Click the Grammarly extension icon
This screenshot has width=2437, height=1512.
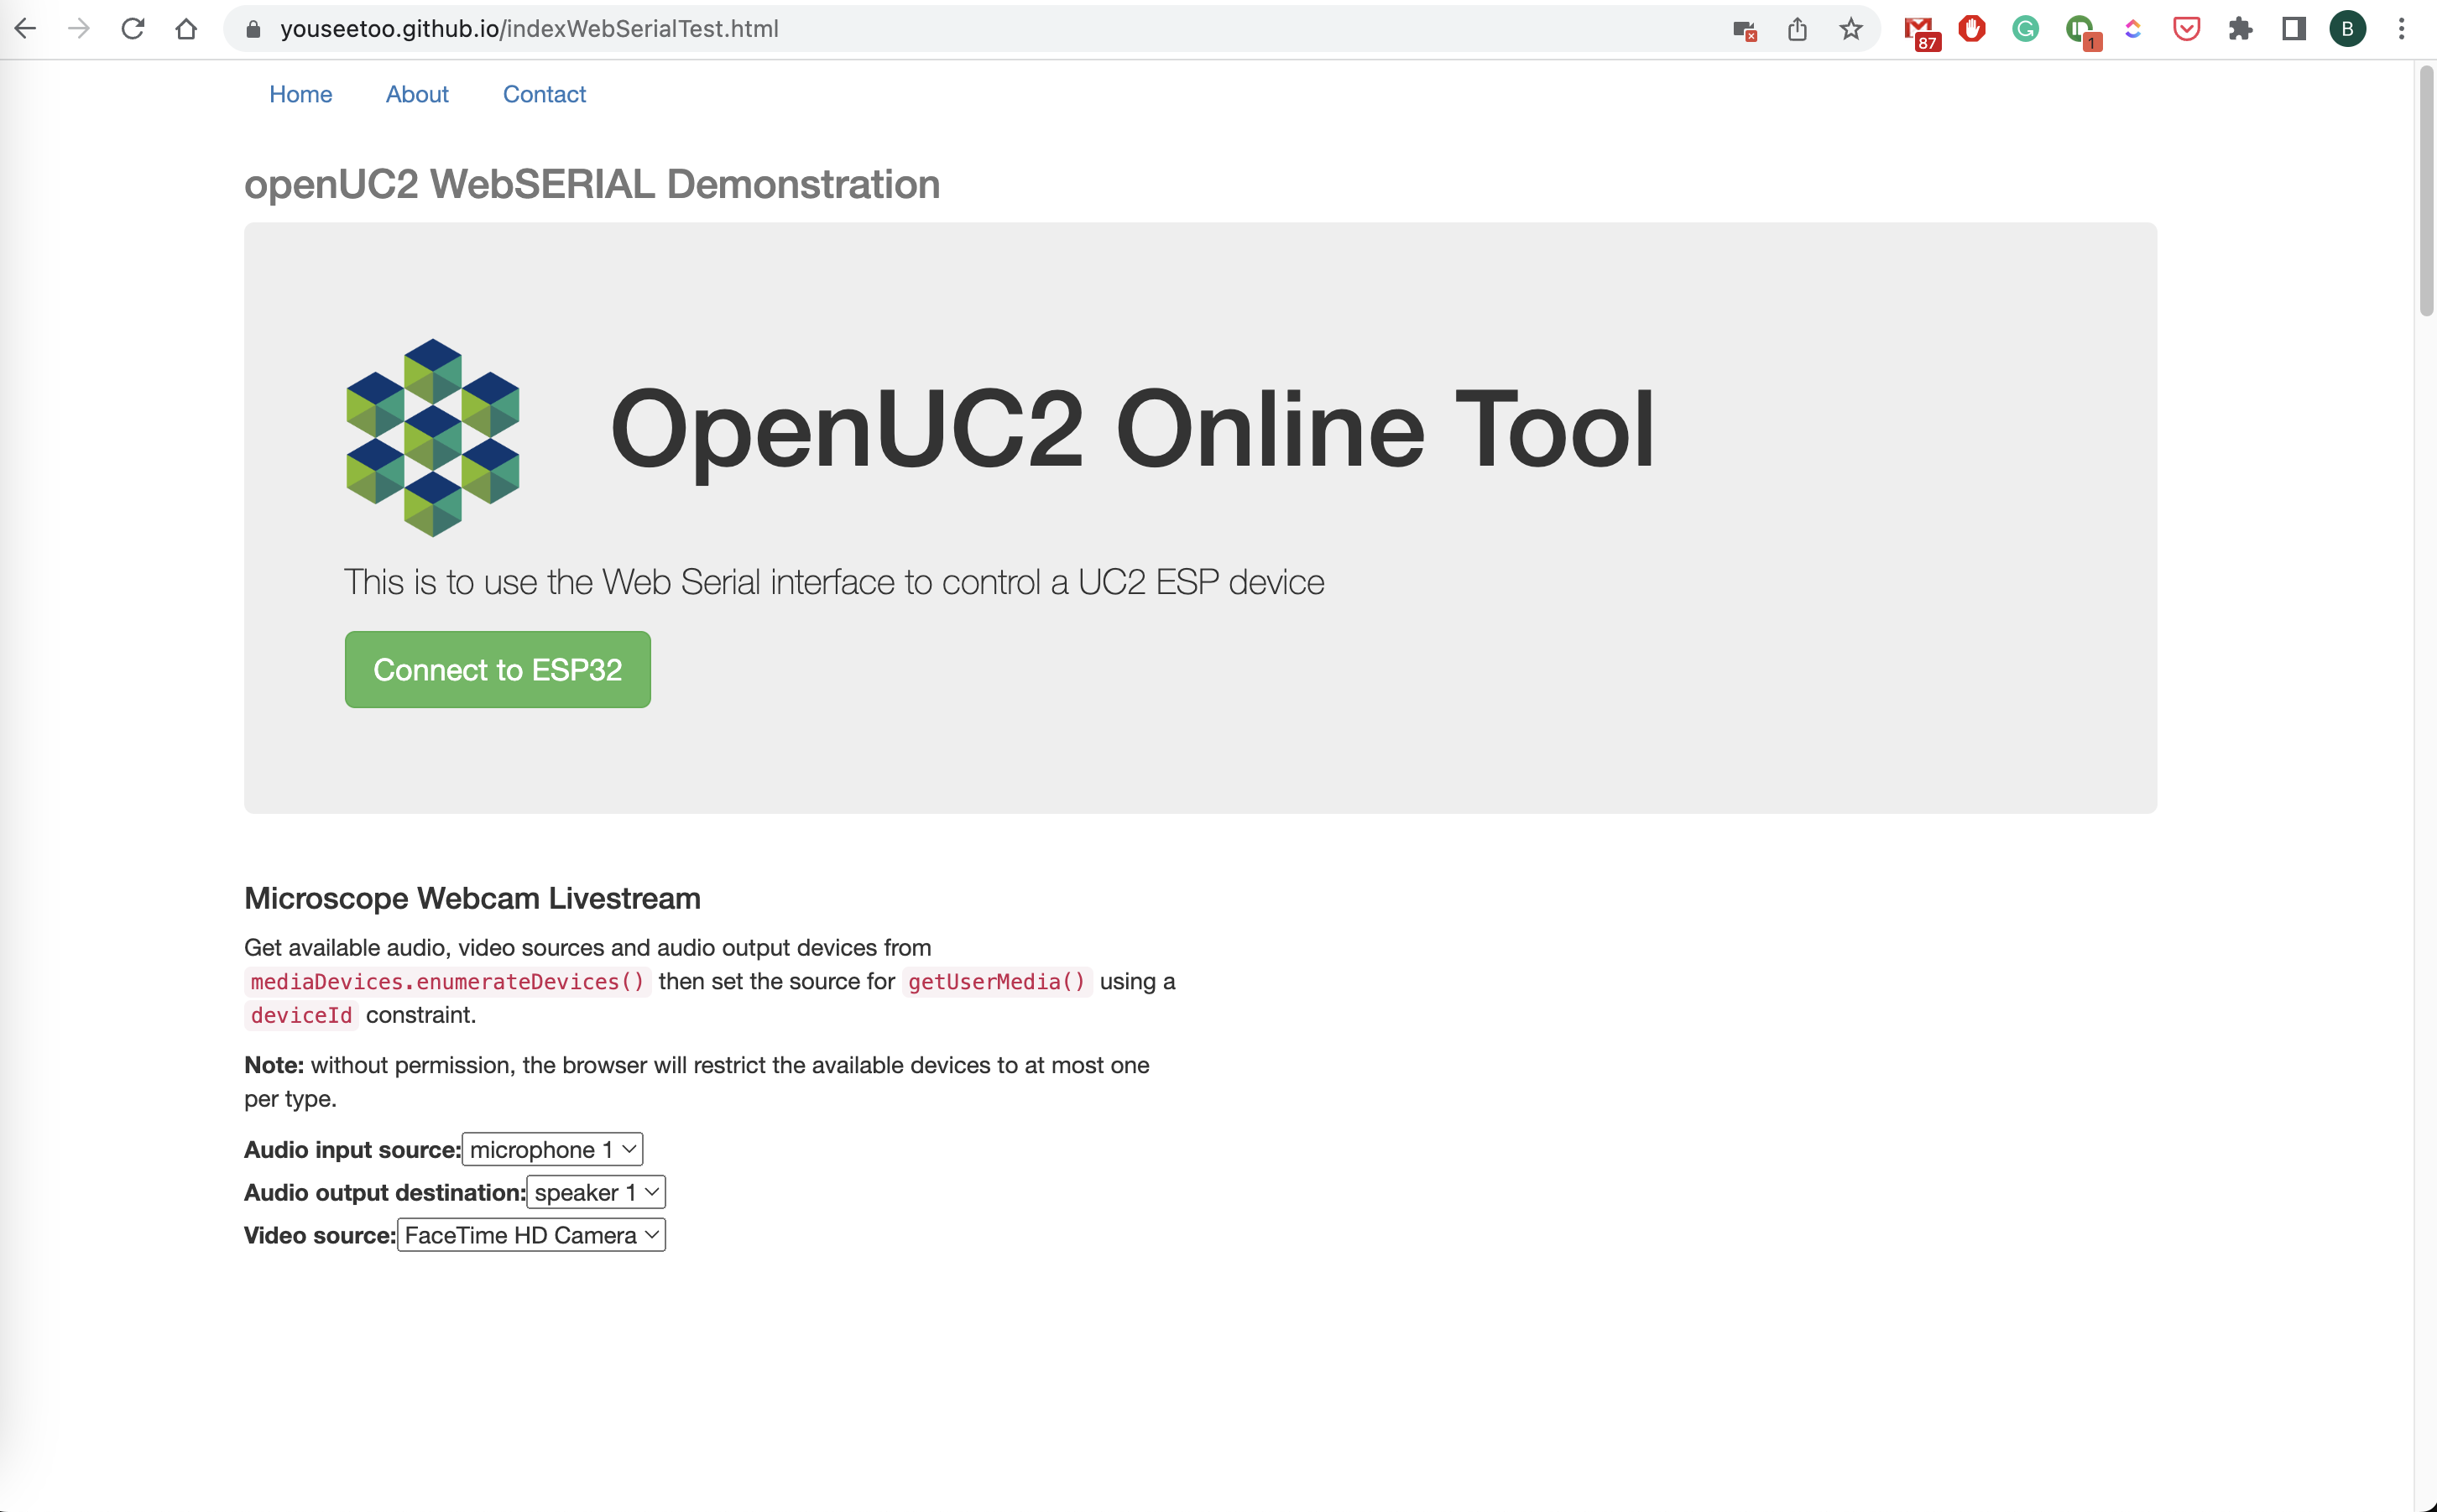pyautogui.click(x=2025, y=29)
